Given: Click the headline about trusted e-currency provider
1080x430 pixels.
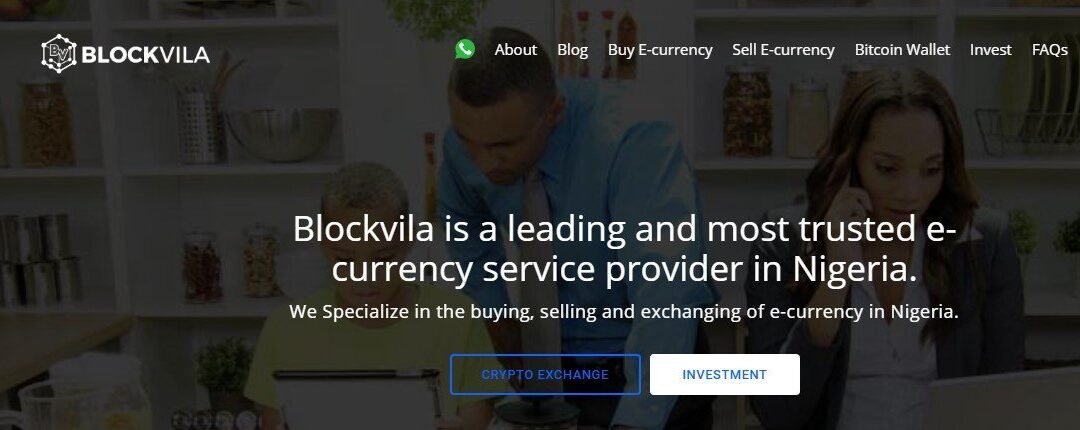Looking at the screenshot, I should click(x=624, y=249).
